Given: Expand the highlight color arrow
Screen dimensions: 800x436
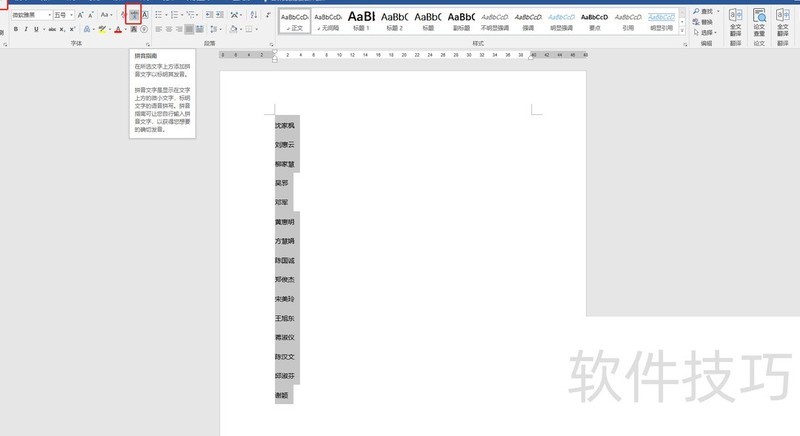Looking at the screenshot, I should (x=110, y=29).
